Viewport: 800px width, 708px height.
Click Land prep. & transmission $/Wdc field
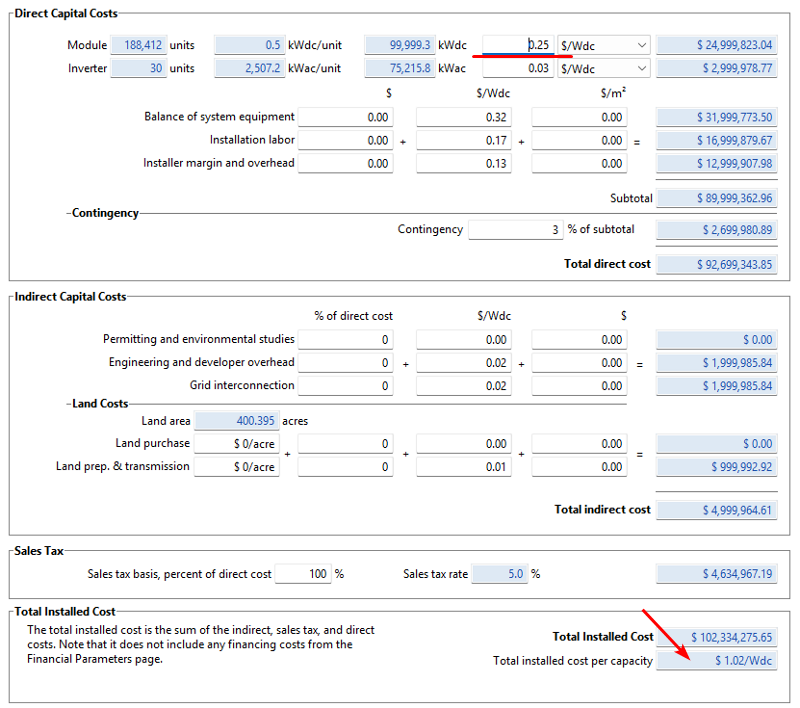coord(463,467)
